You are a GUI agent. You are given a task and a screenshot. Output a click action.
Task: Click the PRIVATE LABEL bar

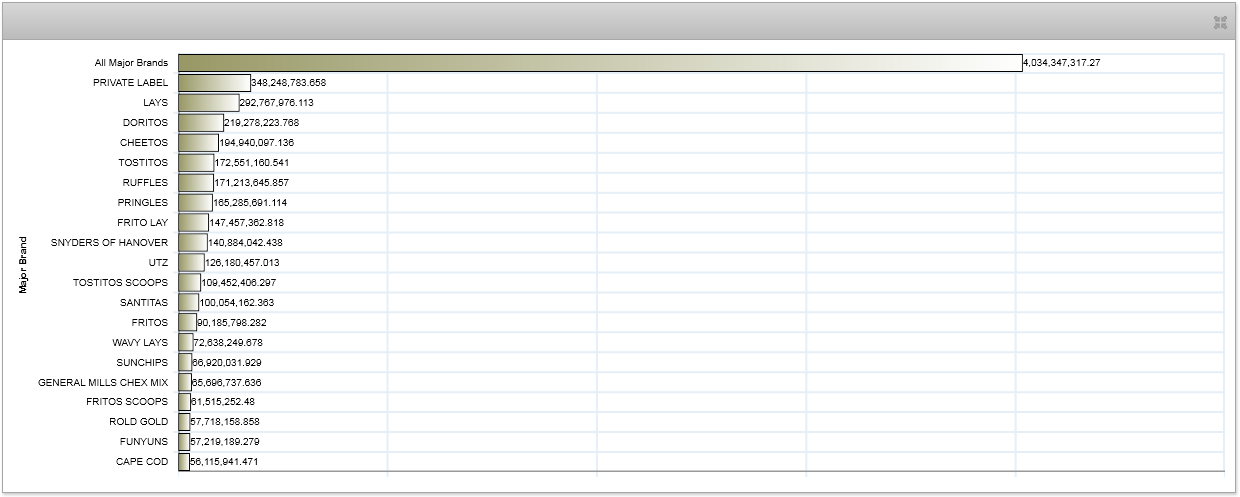214,83
